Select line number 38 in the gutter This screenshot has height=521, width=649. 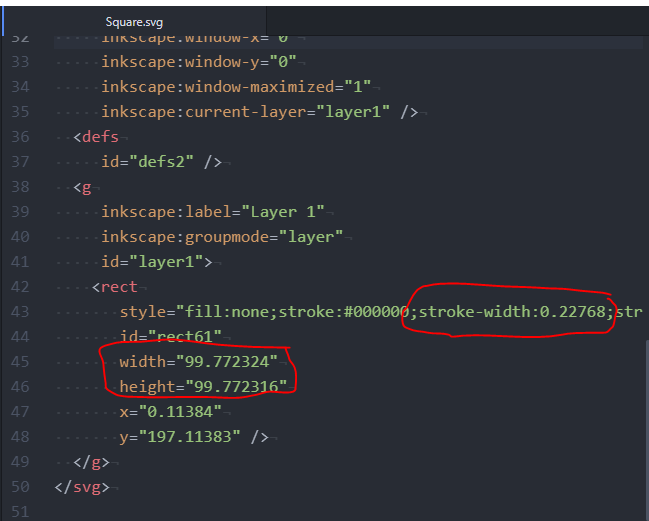[x=20, y=187]
